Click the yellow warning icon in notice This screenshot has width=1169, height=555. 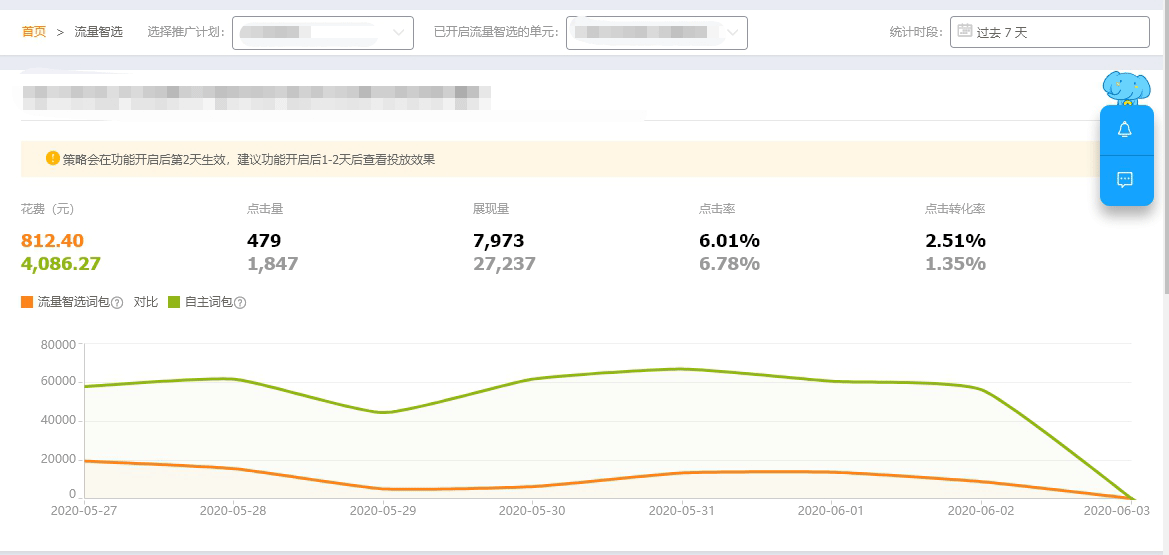coord(53,158)
